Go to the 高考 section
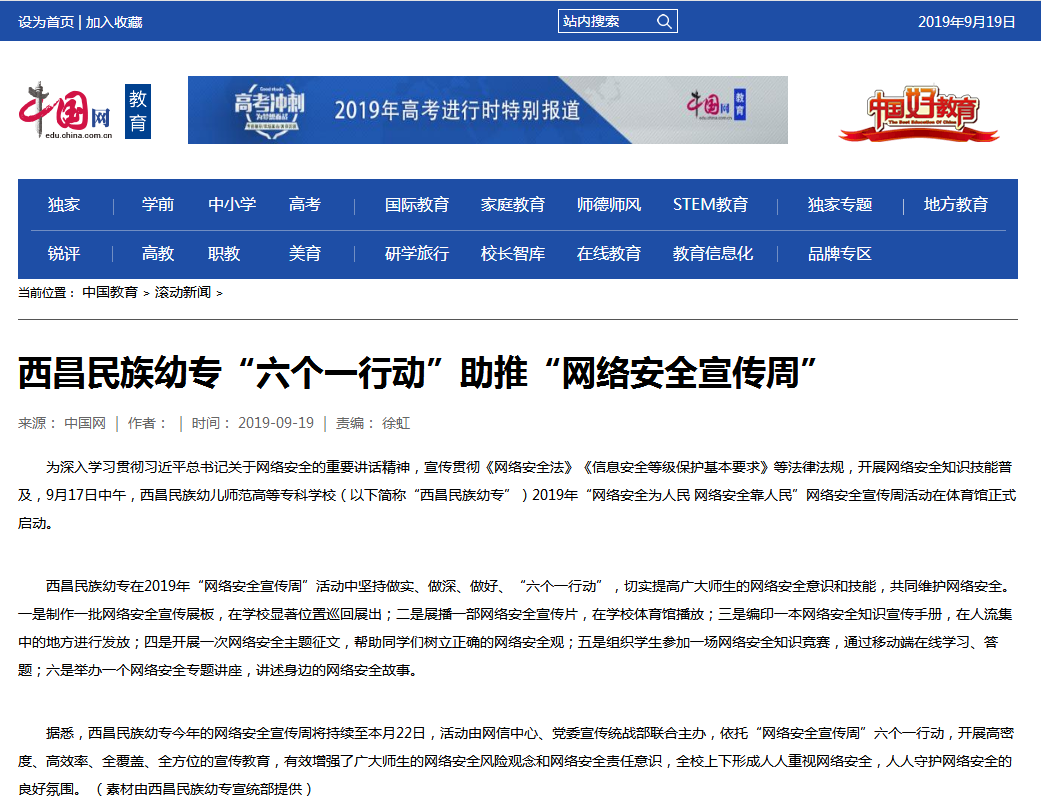1041x802 pixels. pos(305,205)
